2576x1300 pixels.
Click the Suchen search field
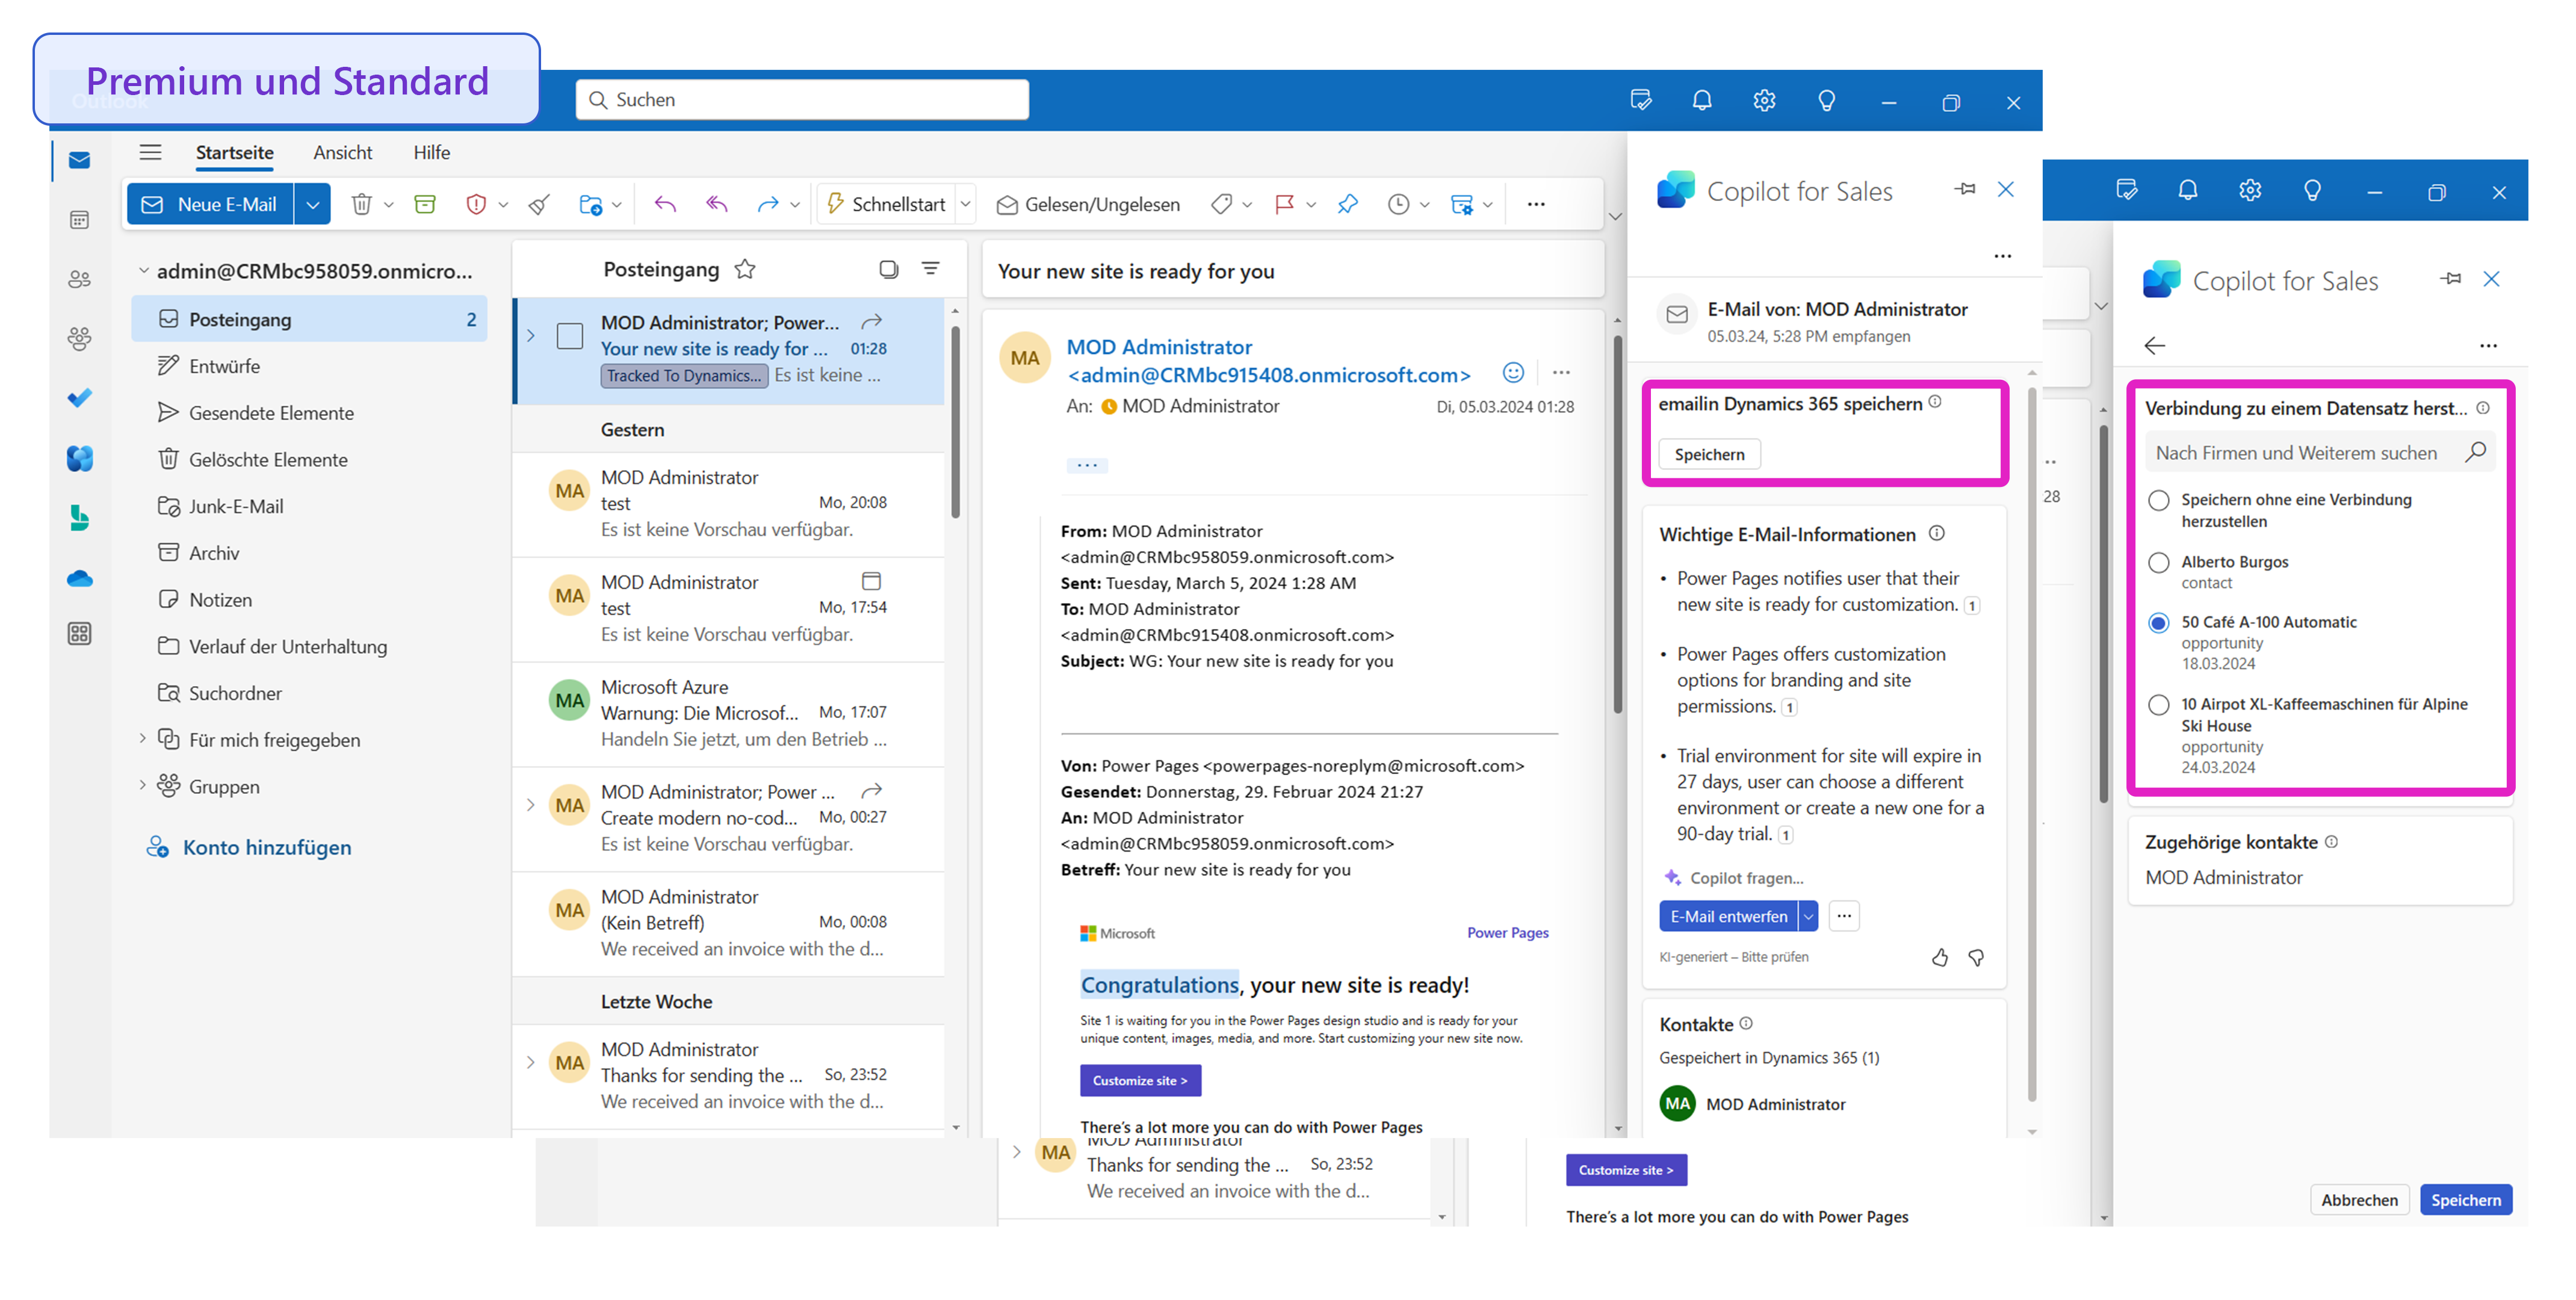coord(802,99)
